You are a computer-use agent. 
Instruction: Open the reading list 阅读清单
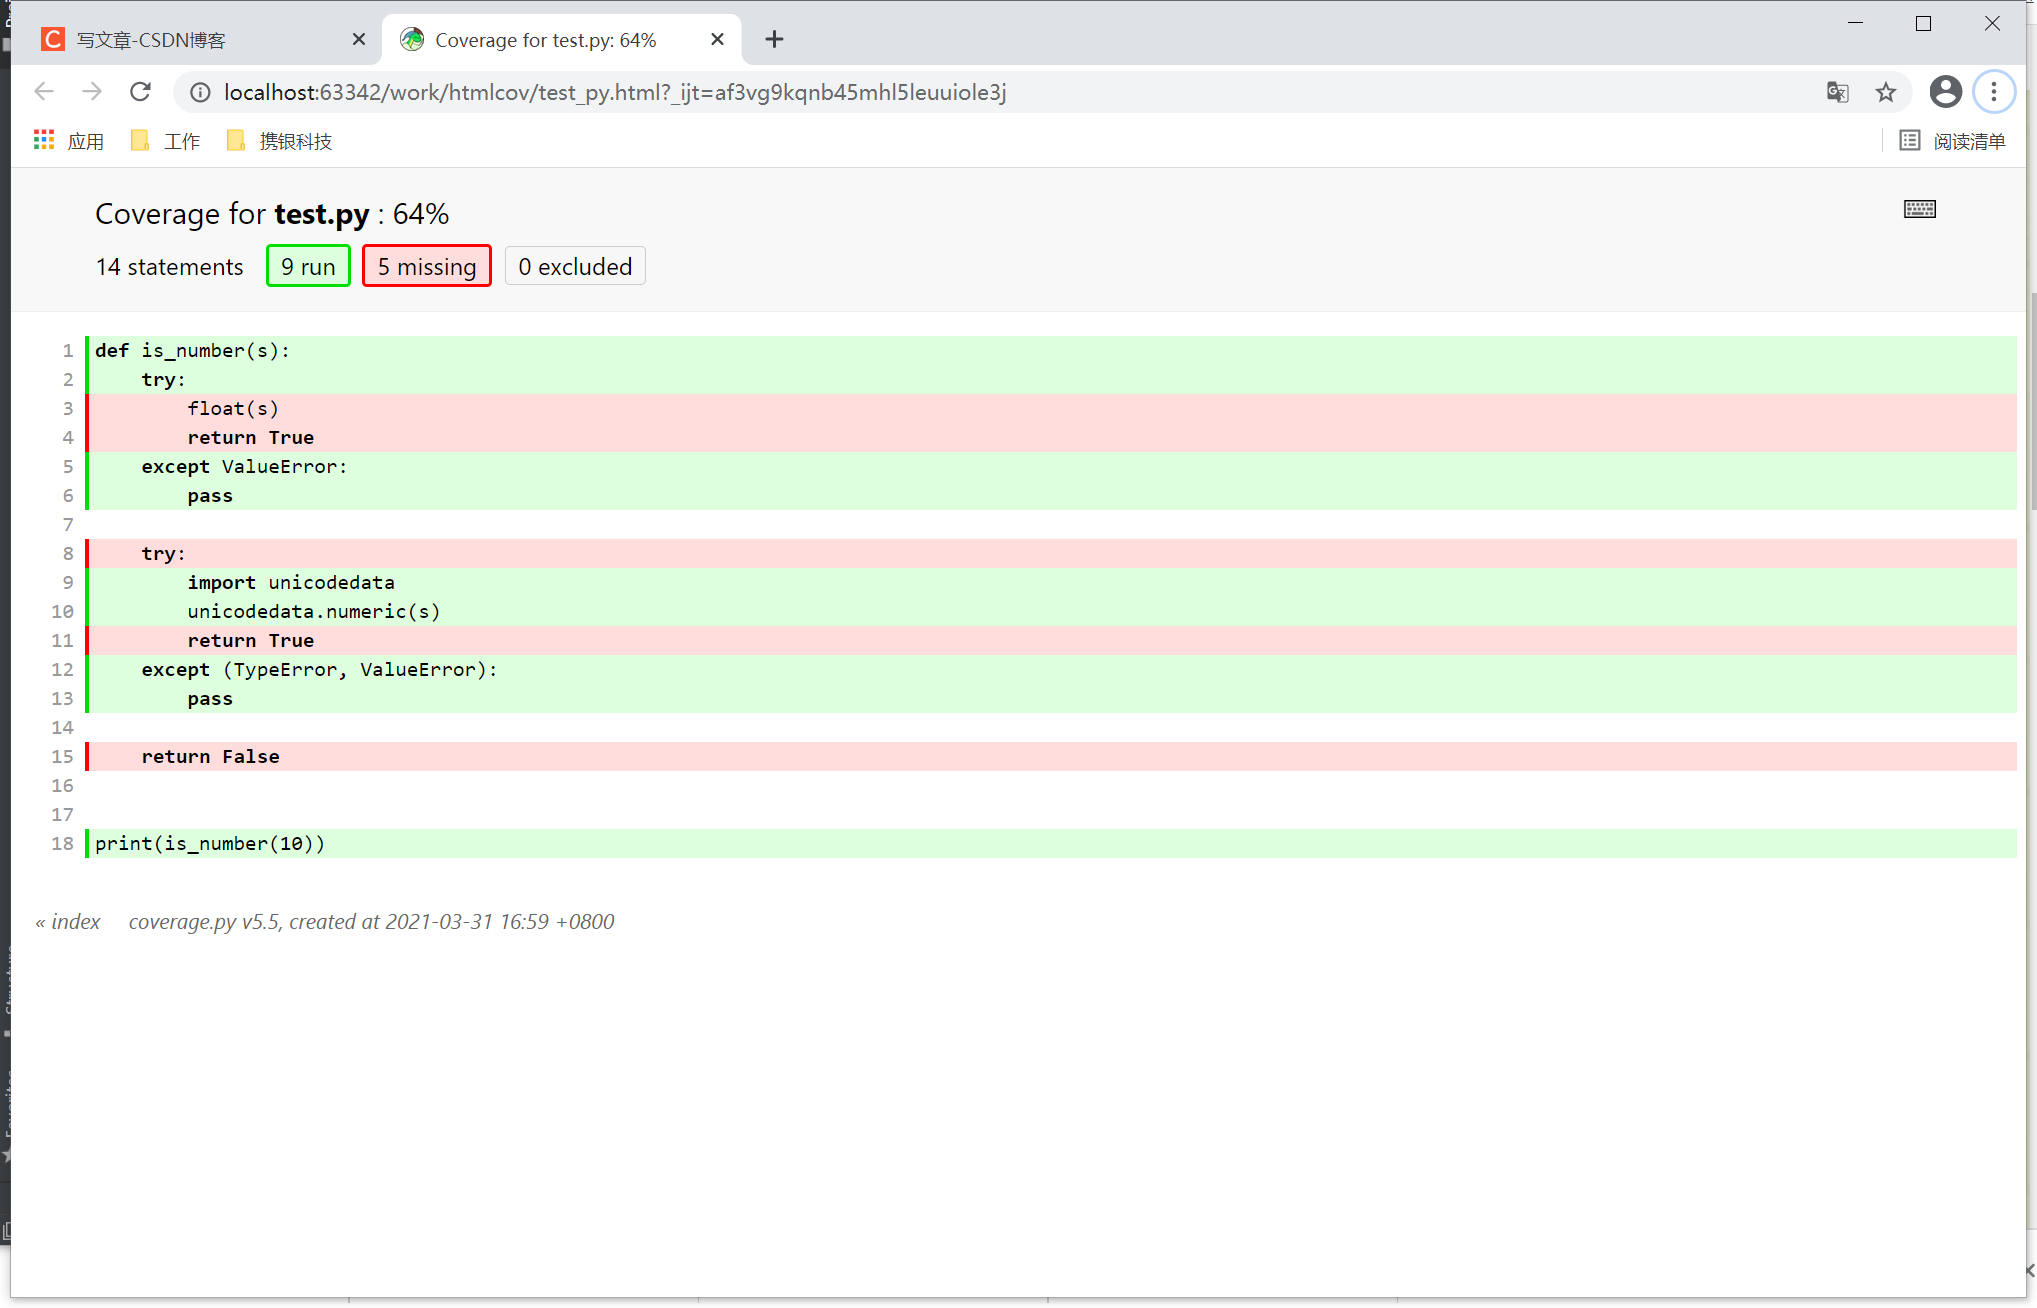pyautogui.click(x=1953, y=141)
